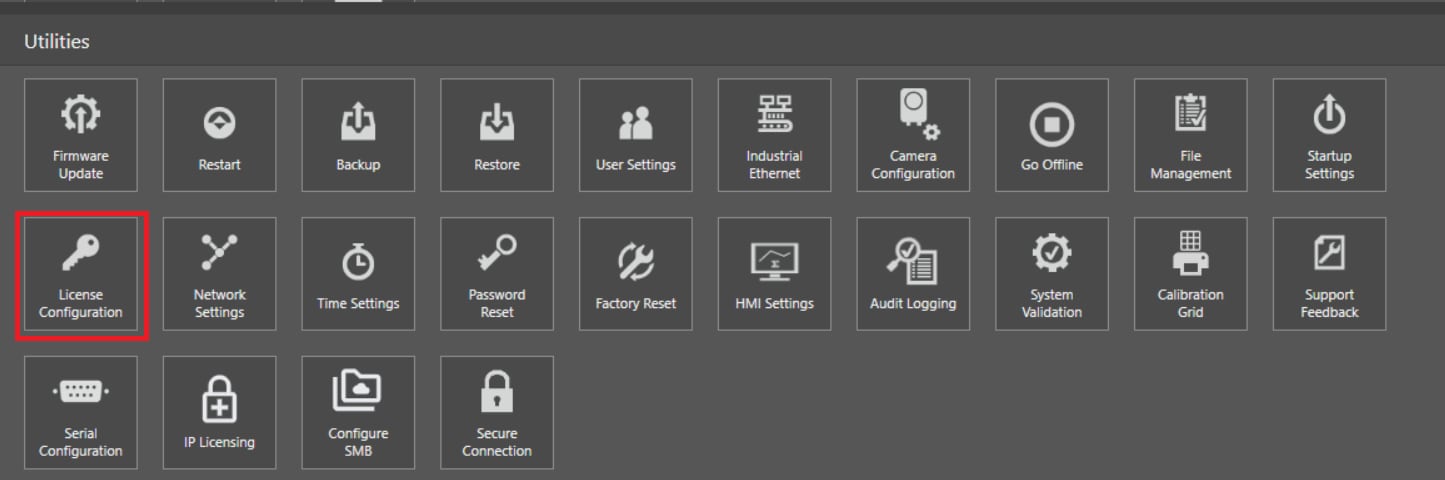Open the Configure SMB utility
This screenshot has width=1445, height=480.
pos(358,413)
